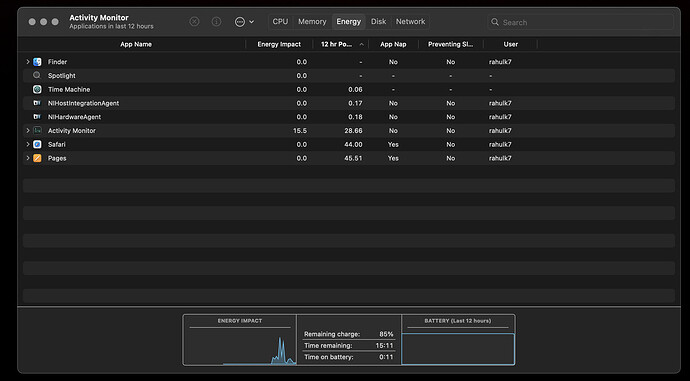The image size is (690, 381).
Task: Select the Time Machine row name
Action: 69,89
